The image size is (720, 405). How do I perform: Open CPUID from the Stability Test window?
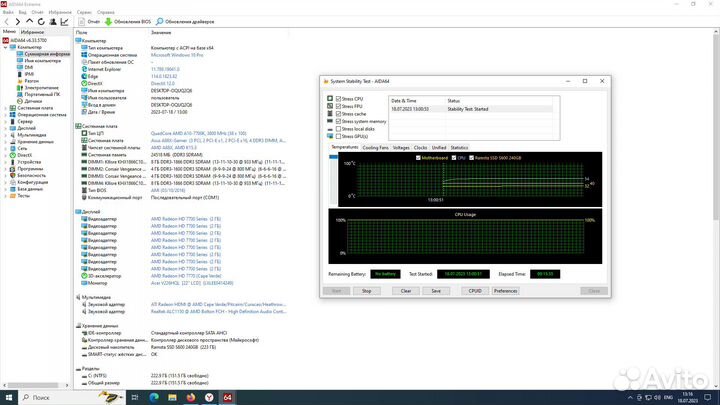click(x=475, y=291)
